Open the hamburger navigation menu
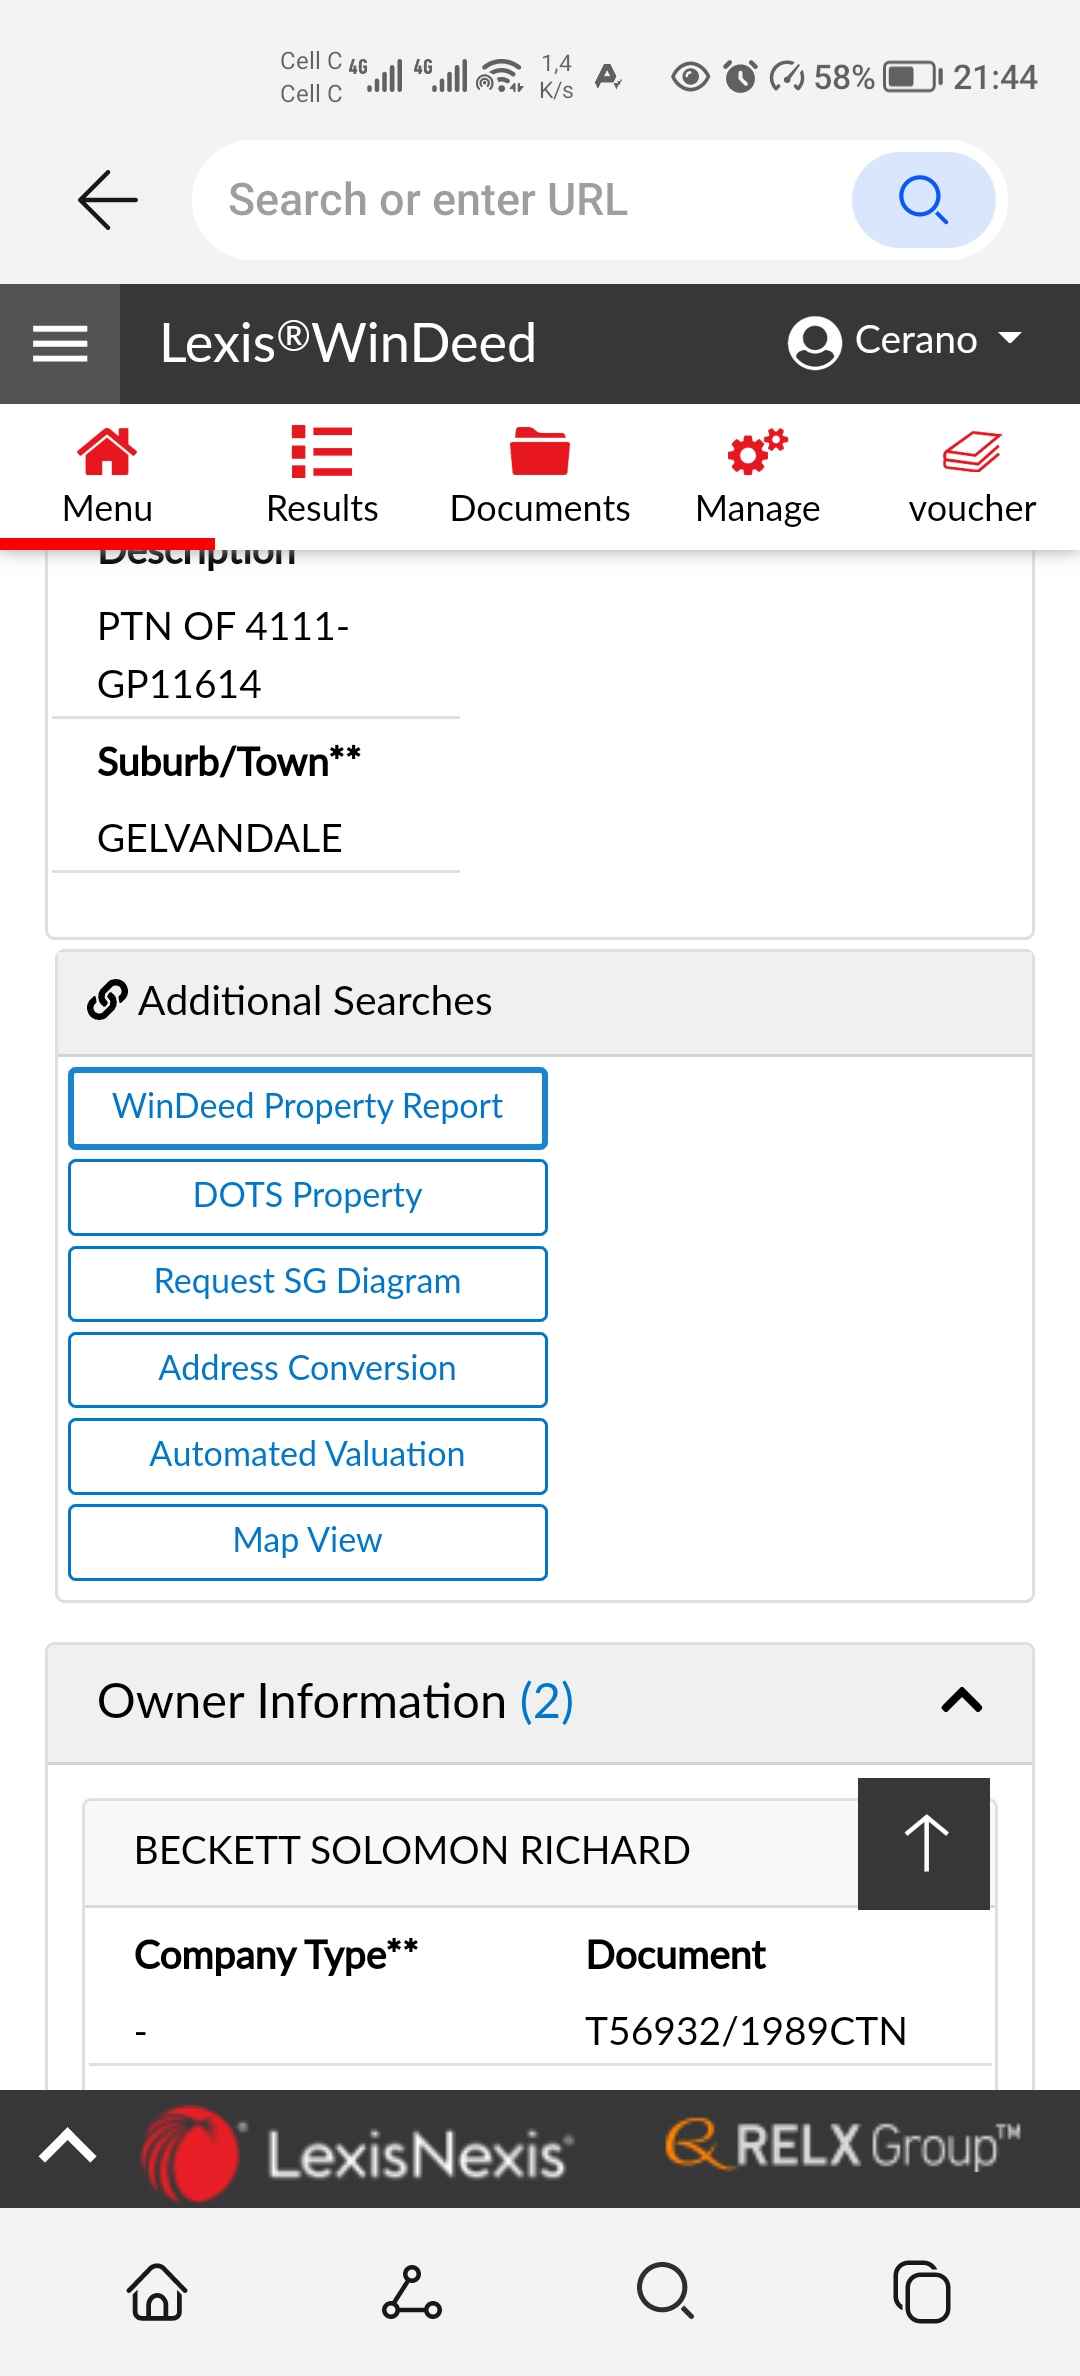The width and height of the screenshot is (1080, 2376). click(x=60, y=344)
